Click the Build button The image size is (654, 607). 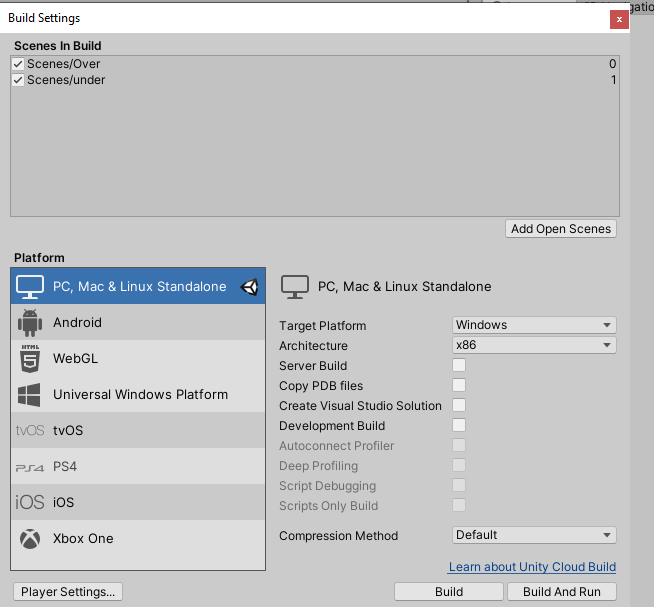coord(449,592)
